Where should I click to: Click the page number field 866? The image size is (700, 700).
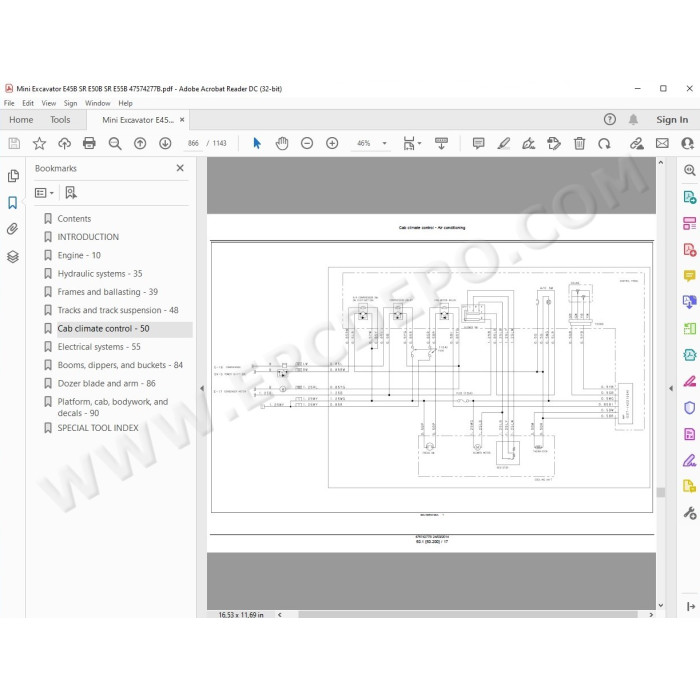coord(193,143)
